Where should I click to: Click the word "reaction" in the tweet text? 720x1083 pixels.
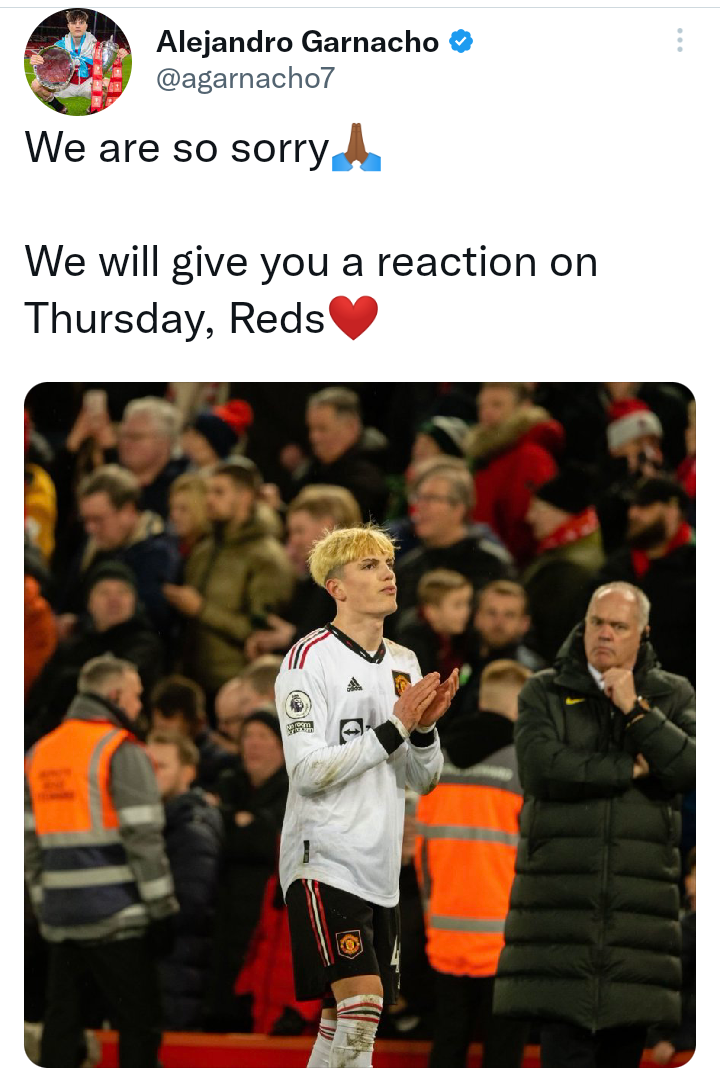pyautogui.click(x=457, y=262)
